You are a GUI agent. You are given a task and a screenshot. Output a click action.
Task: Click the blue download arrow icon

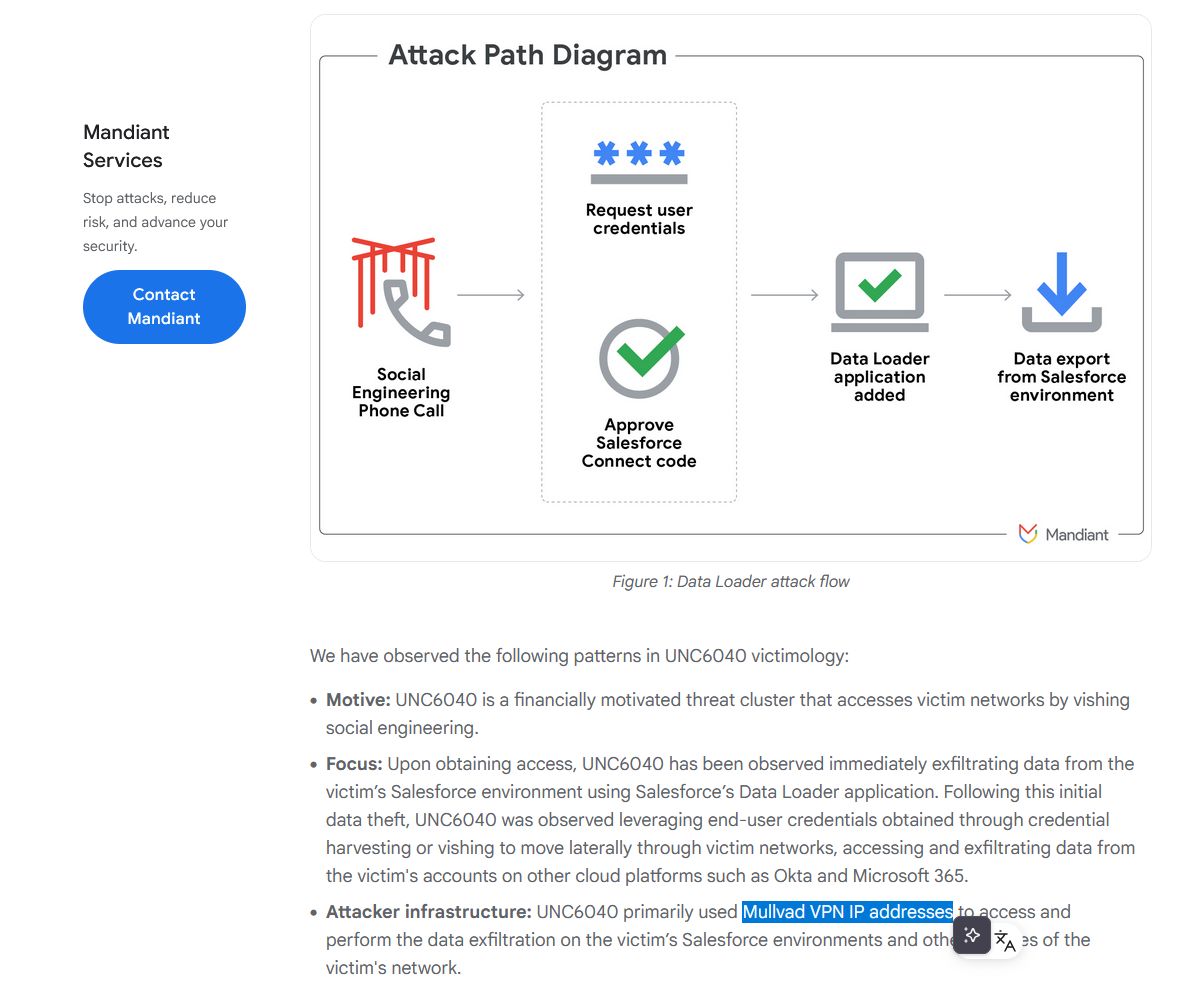(x=1061, y=292)
